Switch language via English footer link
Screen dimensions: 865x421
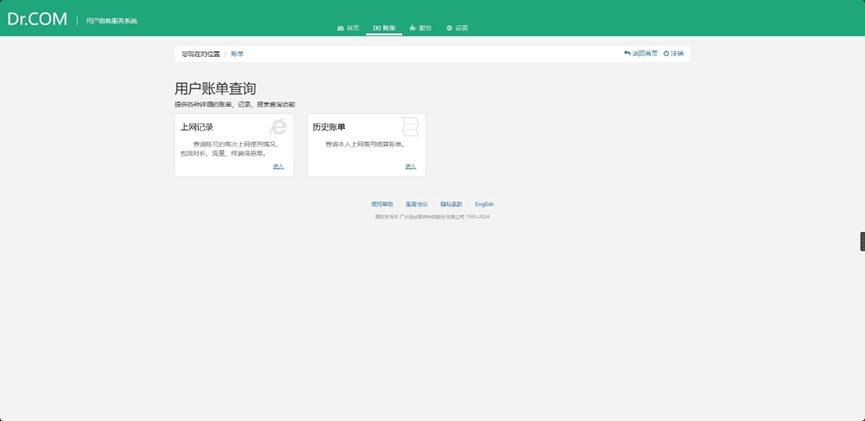click(x=484, y=204)
